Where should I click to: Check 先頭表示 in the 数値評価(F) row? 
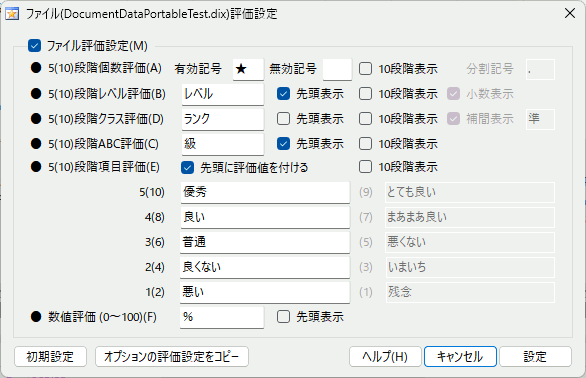click(283, 317)
